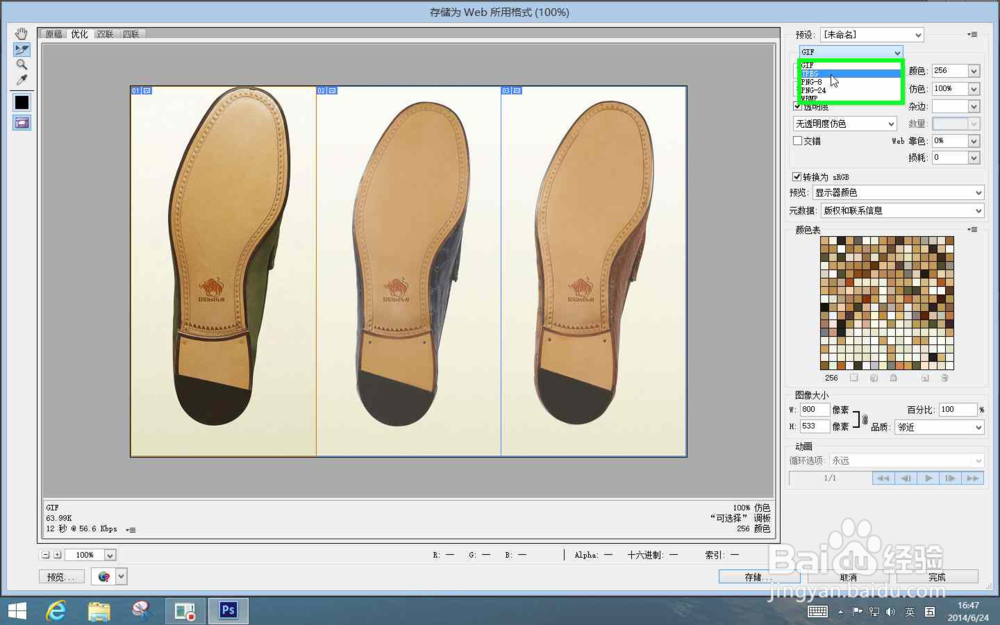Click the image width field showing 800
Image resolution: width=1000 pixels, height=625 pixels.
click(814, 409)
